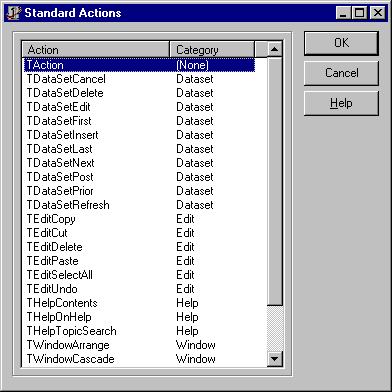Choose the TDataSetEdit action
Viewport: 392px width, 392px height.
pyautogui.click(x=139, y=107)
